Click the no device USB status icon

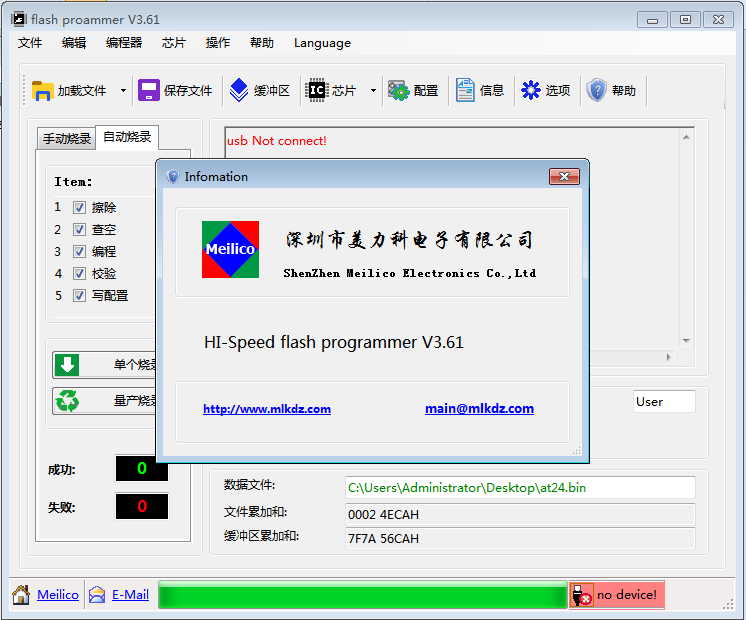(x=581, y=595)
